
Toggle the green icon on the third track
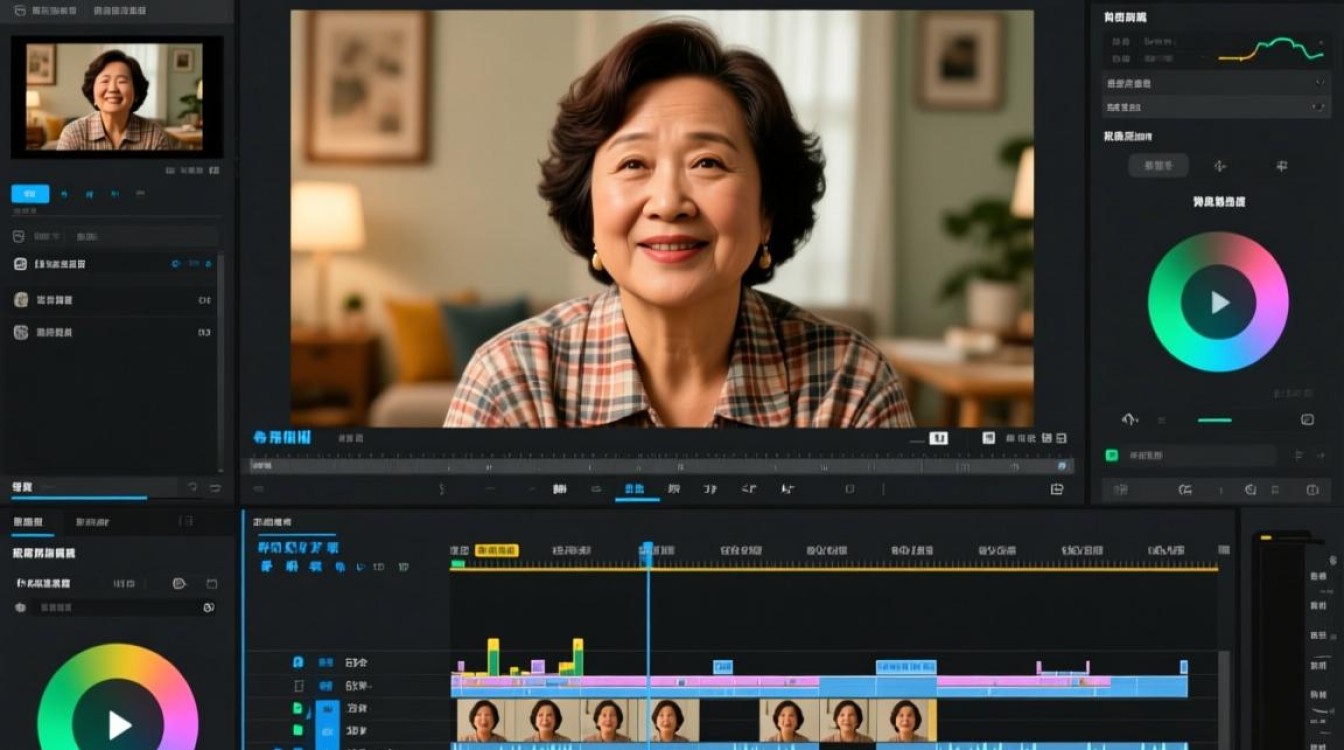tap(298, 708)
